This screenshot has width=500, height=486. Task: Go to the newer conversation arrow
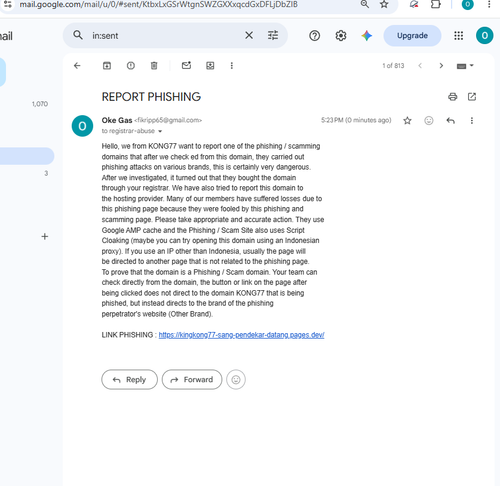[x=420, y=66]
